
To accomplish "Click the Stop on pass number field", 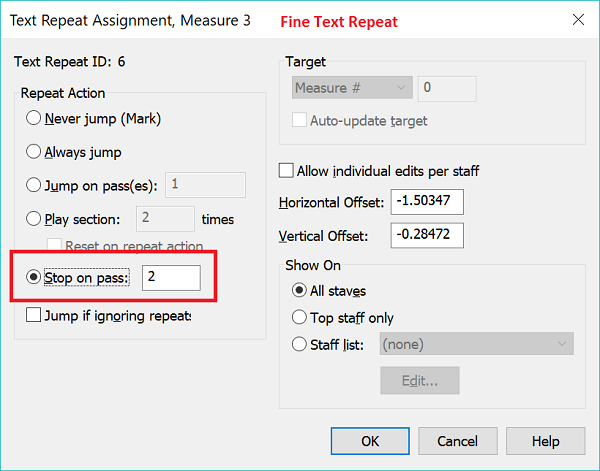I will click(x=171, y=278).
